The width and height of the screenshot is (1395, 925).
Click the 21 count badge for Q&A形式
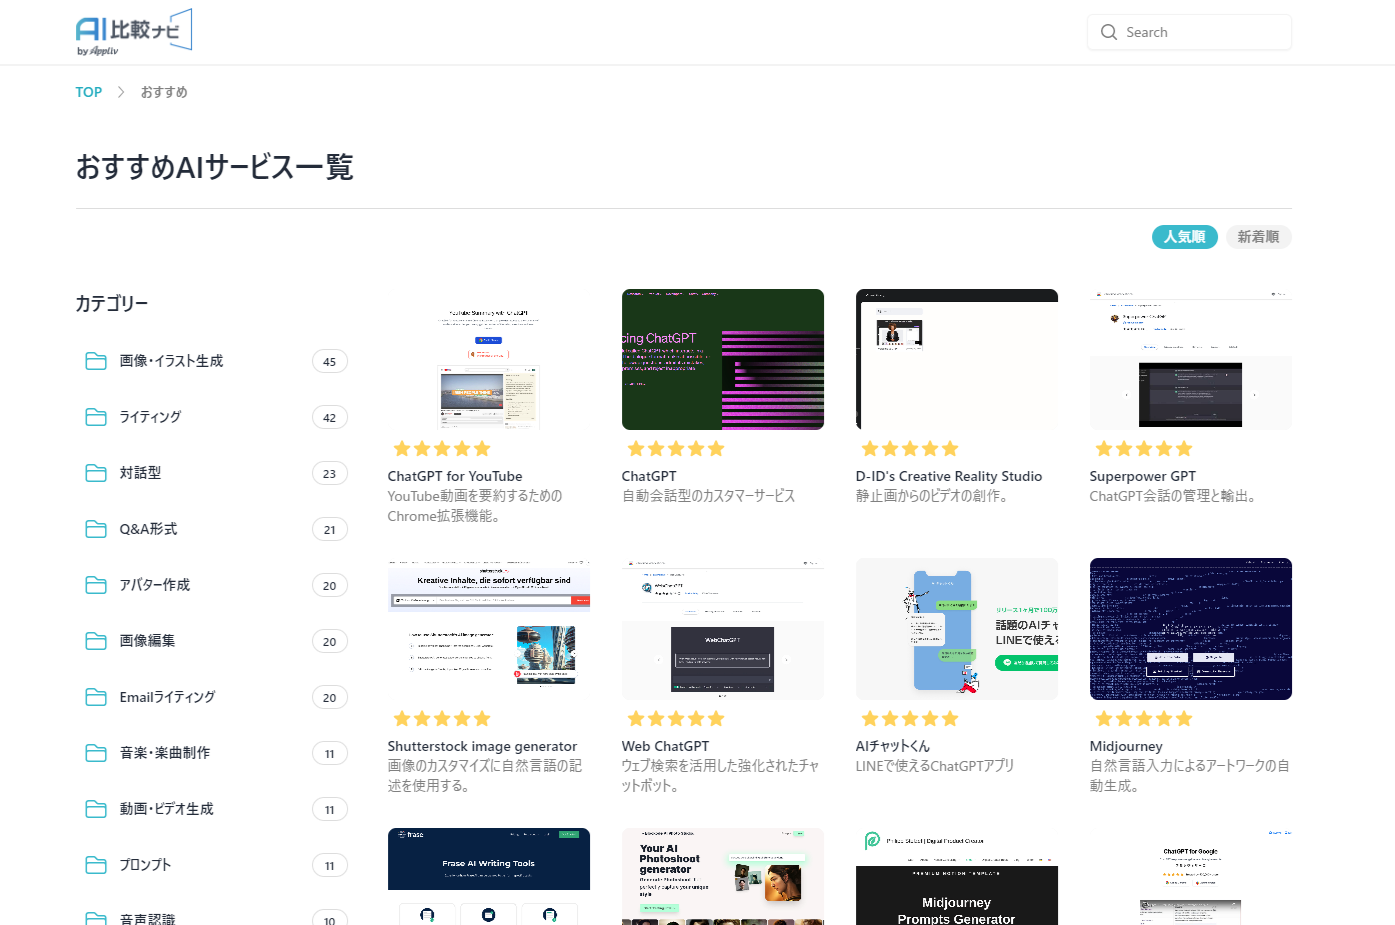coord(330,530)
